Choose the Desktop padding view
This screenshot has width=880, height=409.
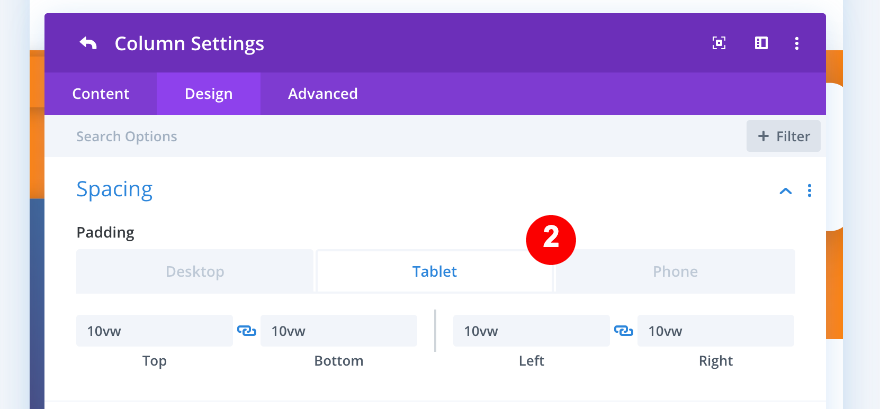(195, 271)
